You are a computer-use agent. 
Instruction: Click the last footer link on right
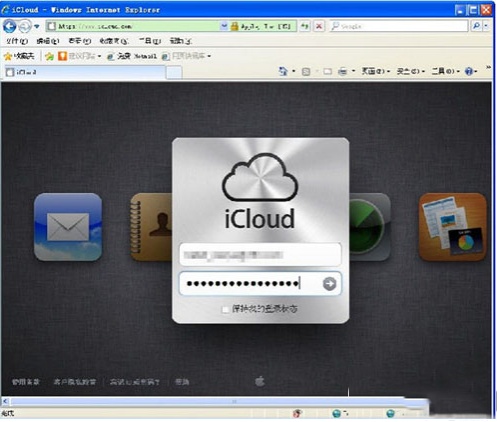182,382
